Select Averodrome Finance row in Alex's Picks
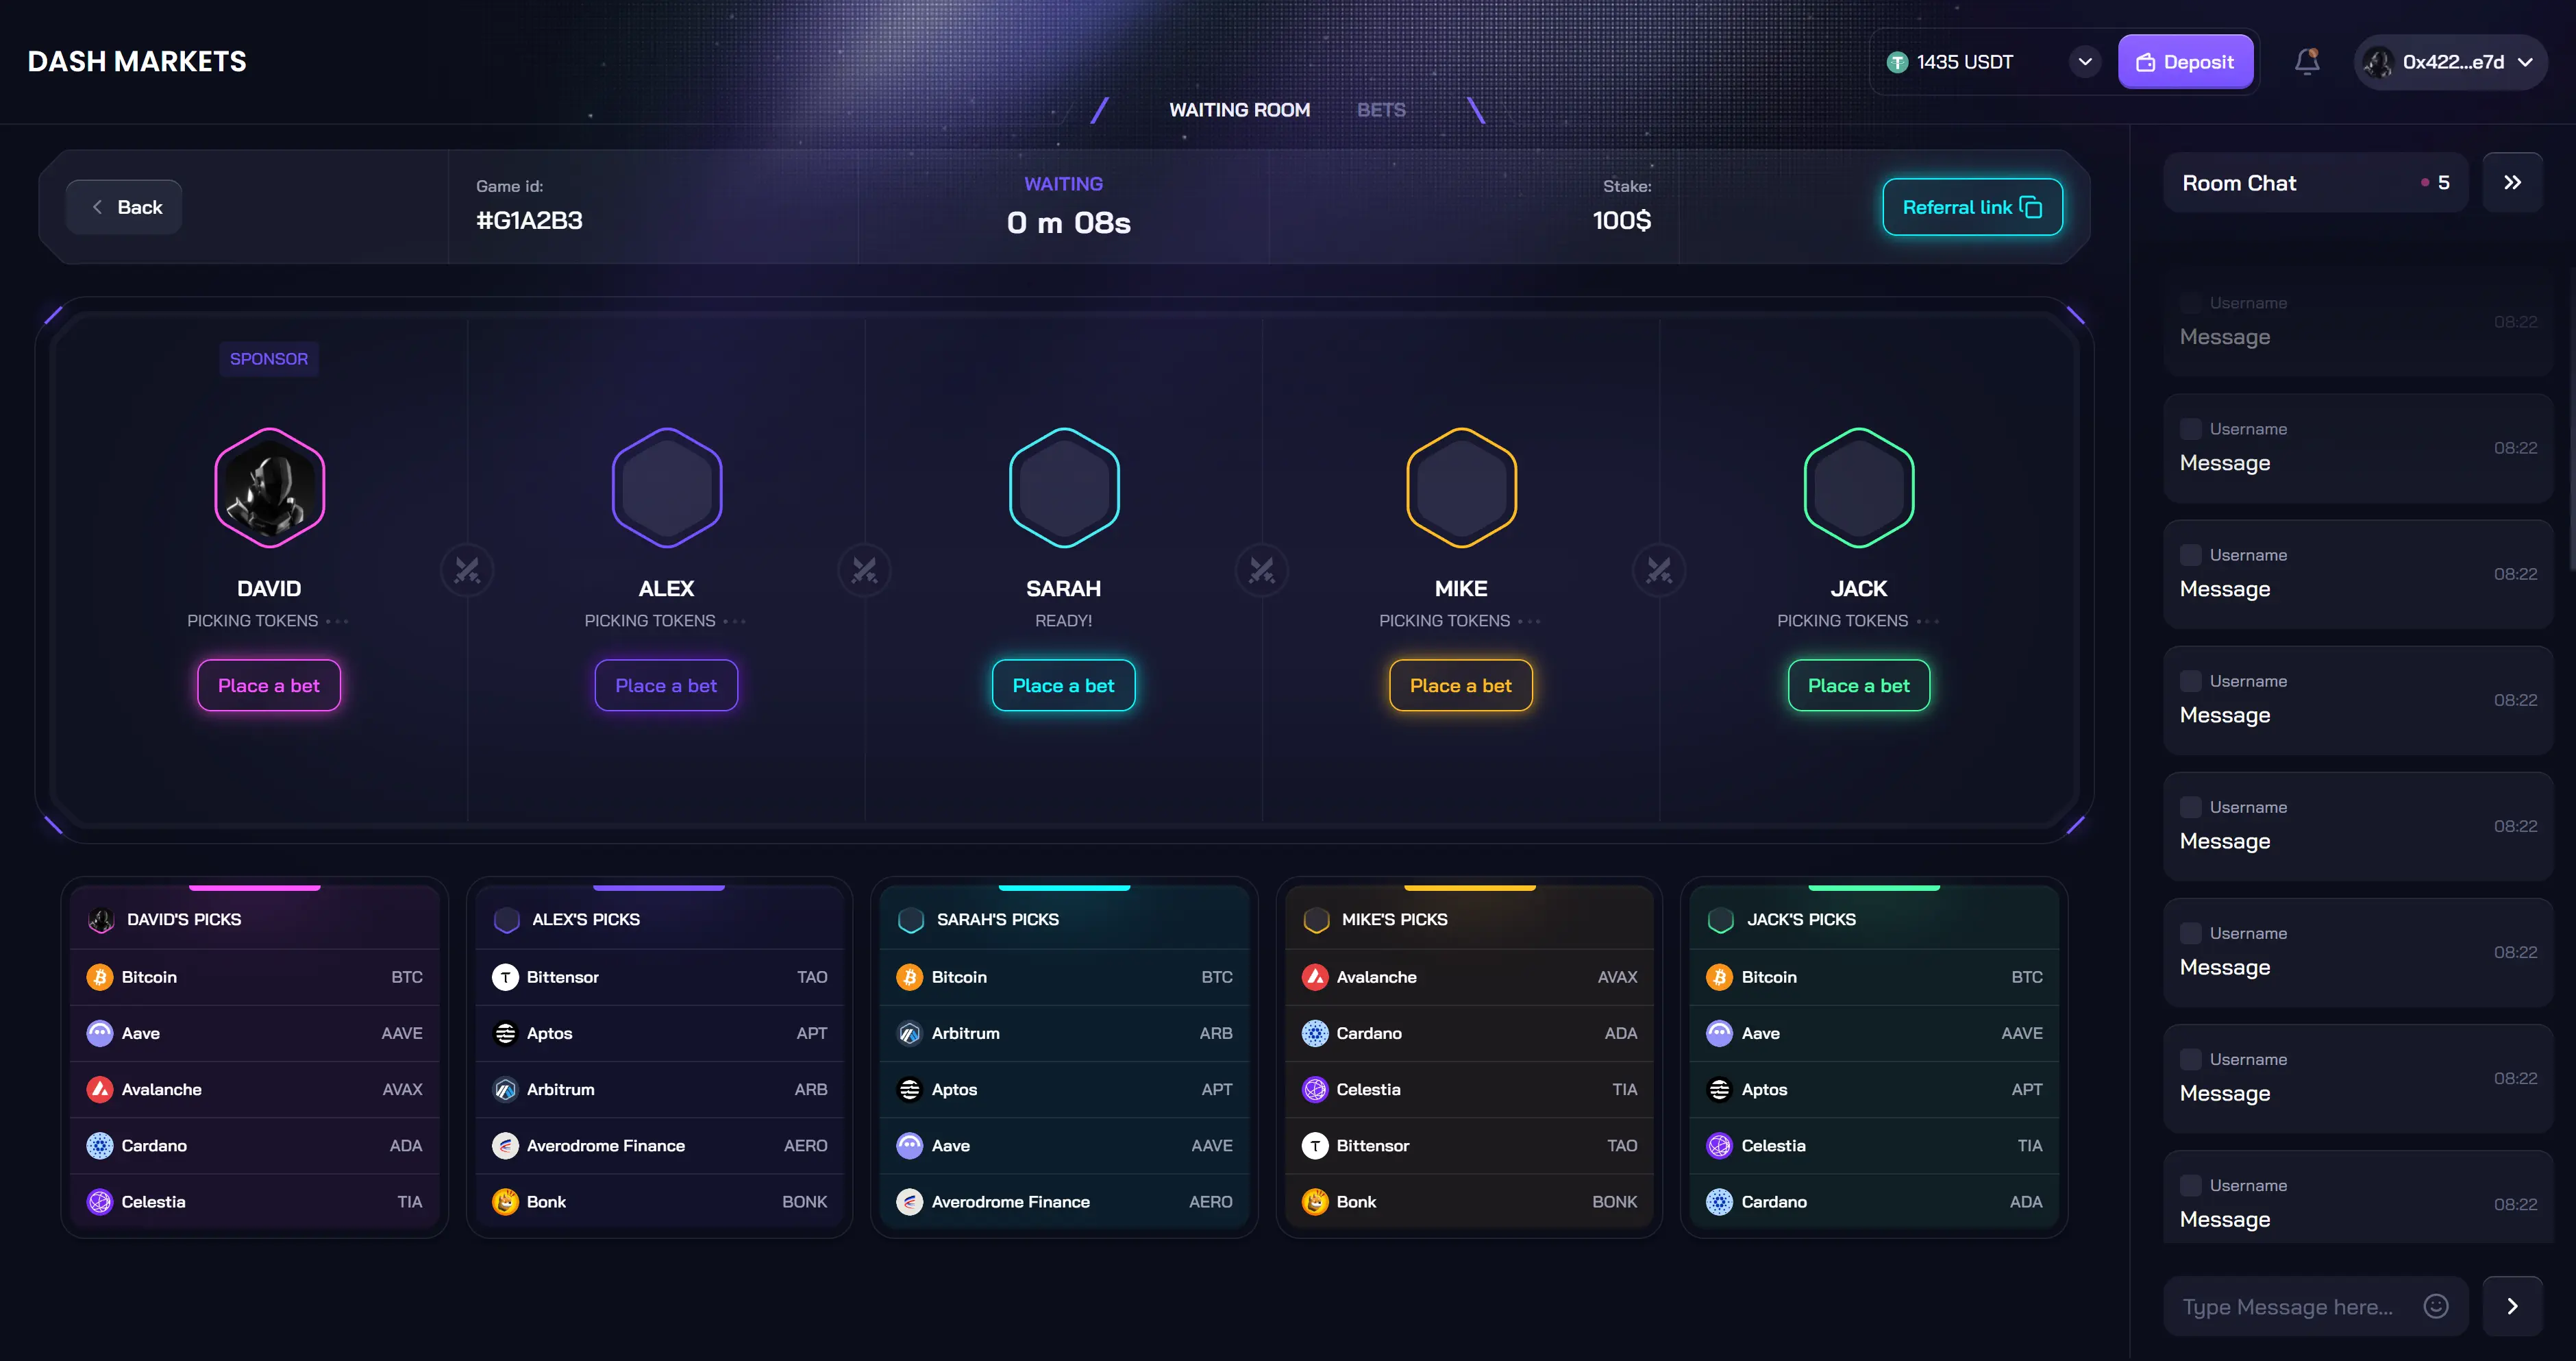Viewport: 2576px width, 1361px height. coord(659,1145)
